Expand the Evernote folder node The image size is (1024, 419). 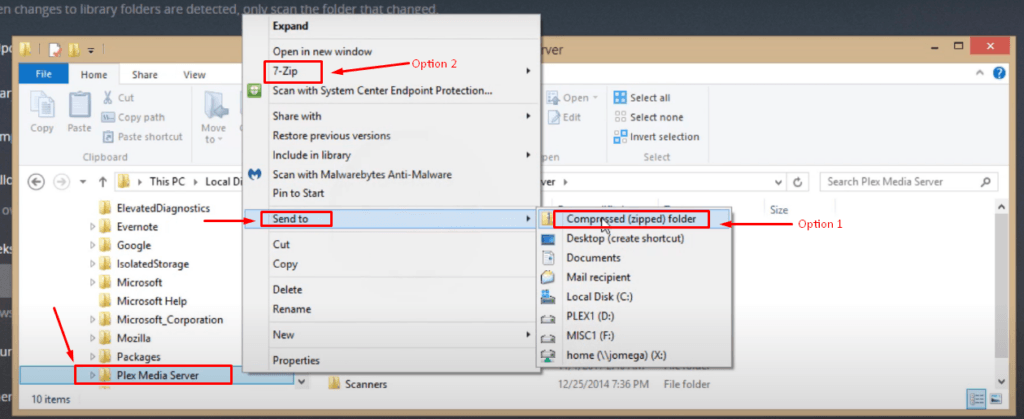(92, 227)
